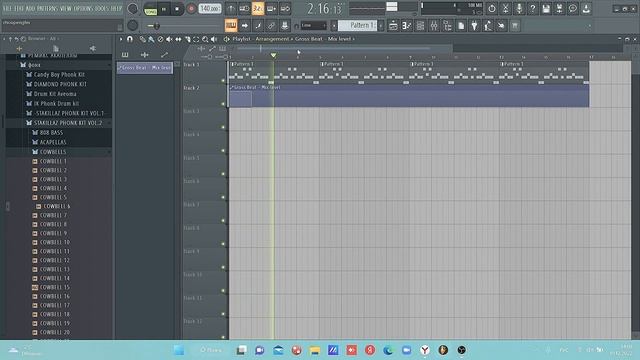Collapse the COWBELLS folder in the browser
The width and height of the screenshot is (640, 360).
tap(52, 152)
